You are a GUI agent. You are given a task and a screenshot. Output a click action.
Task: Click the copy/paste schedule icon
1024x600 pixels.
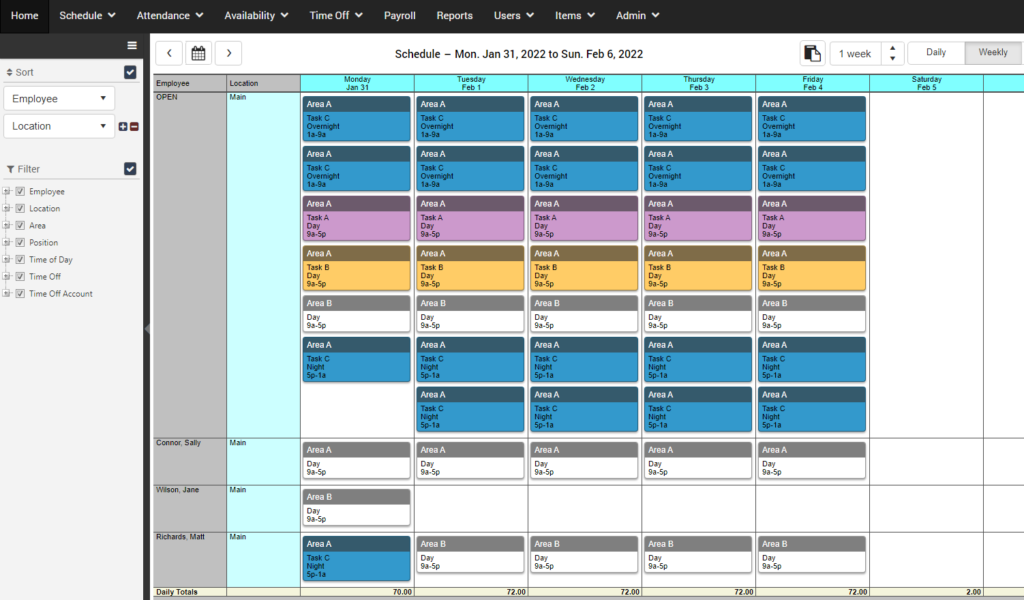pos(812,54)
